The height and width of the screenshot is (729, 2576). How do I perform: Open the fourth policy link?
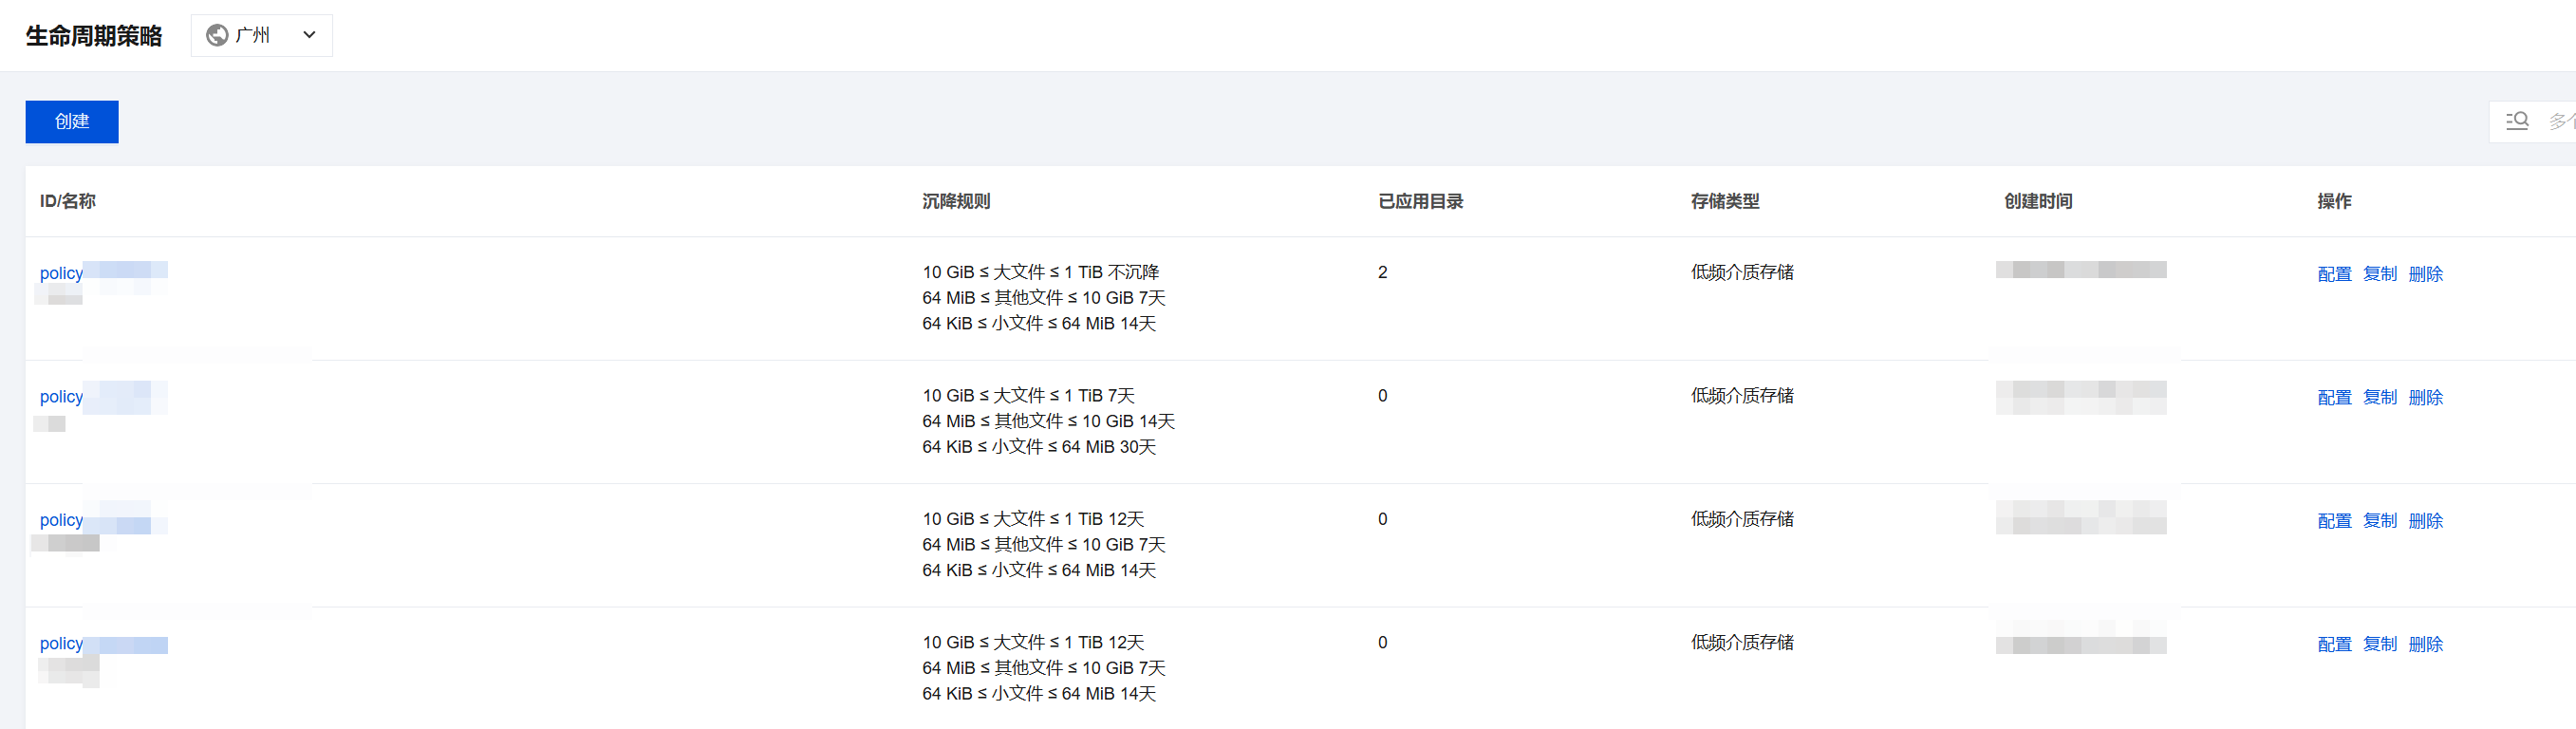(x=62, y=644)
